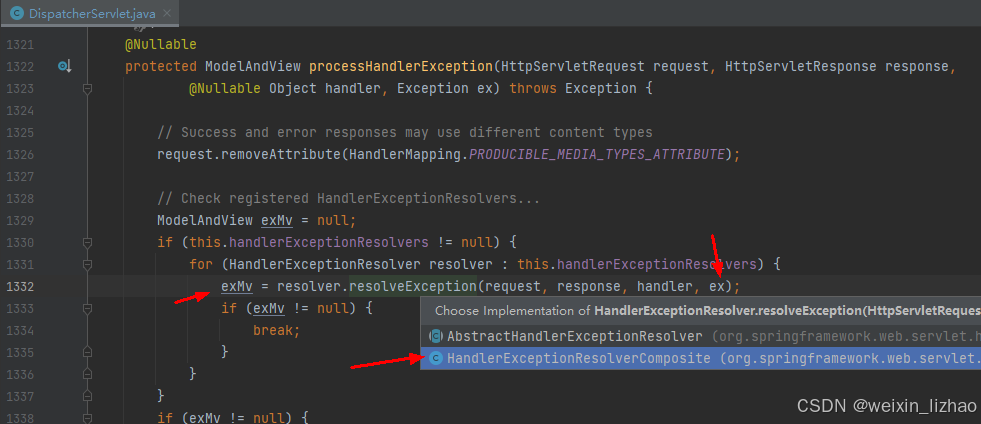Click HttpServletResponse parameter type on line 1322
Image resolution: width=981 pixels, height=424 pixels.
coord(801,66)
